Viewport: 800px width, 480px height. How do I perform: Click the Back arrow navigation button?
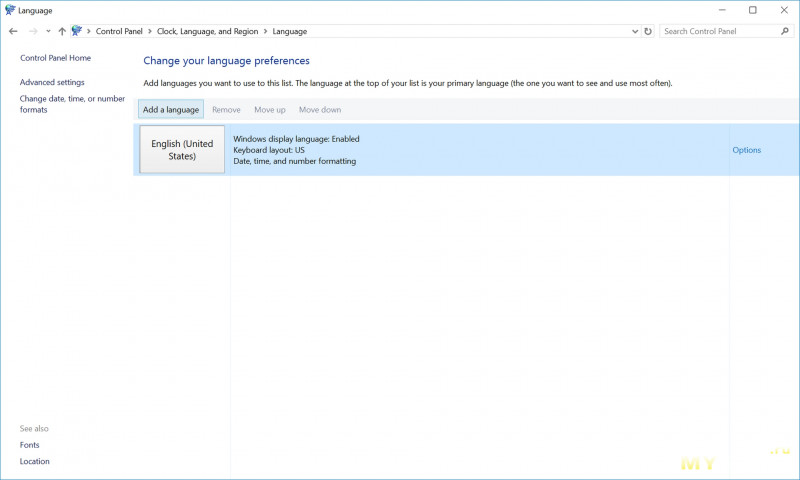(13, 31)
